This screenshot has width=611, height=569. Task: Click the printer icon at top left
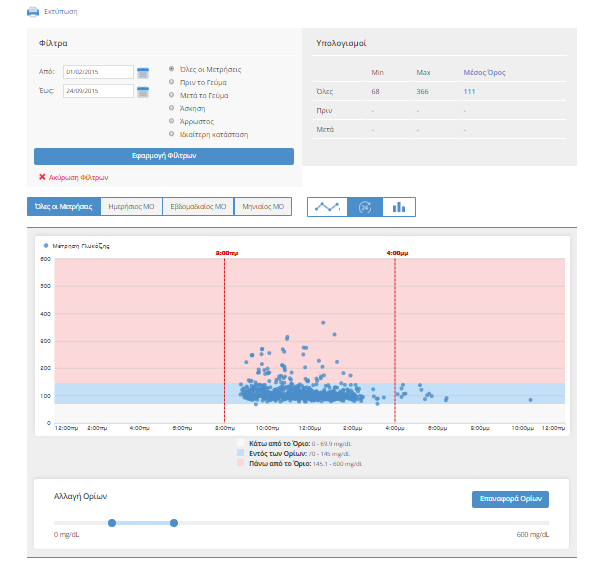tap(33, 11)
